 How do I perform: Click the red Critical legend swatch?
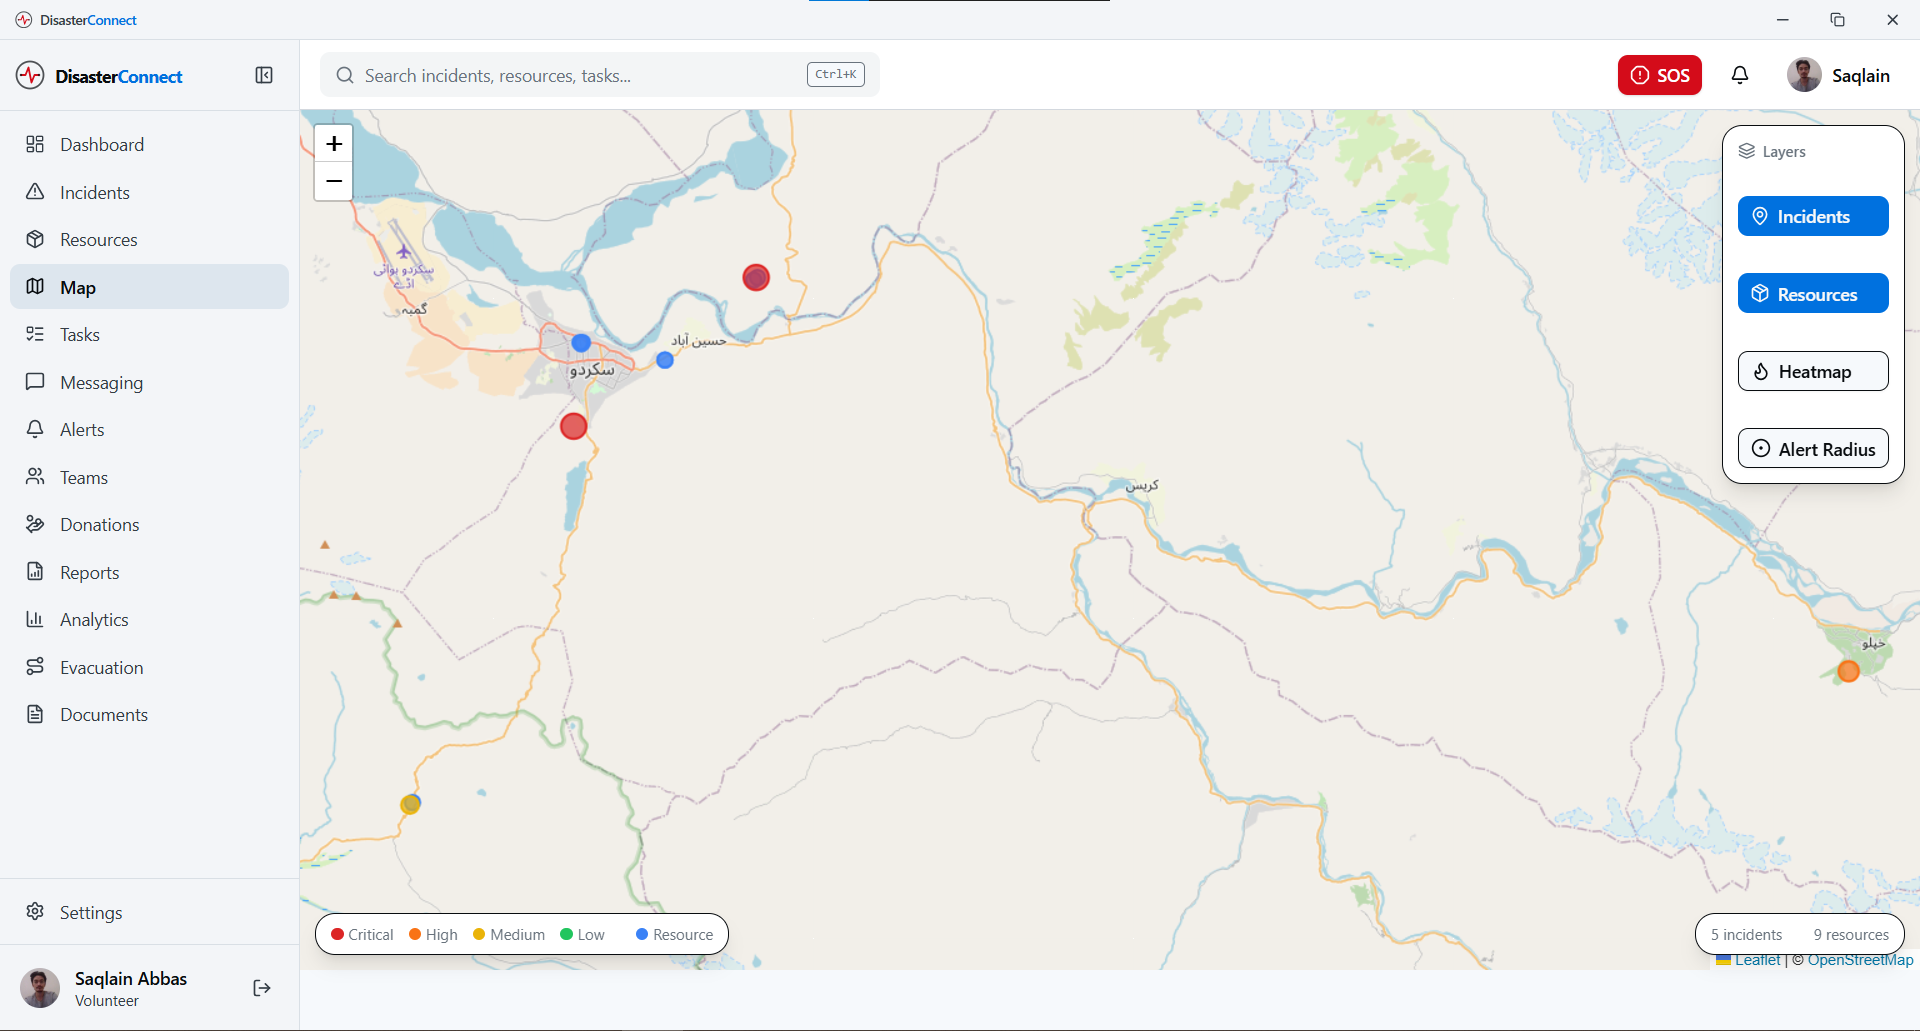pos(337,934)
